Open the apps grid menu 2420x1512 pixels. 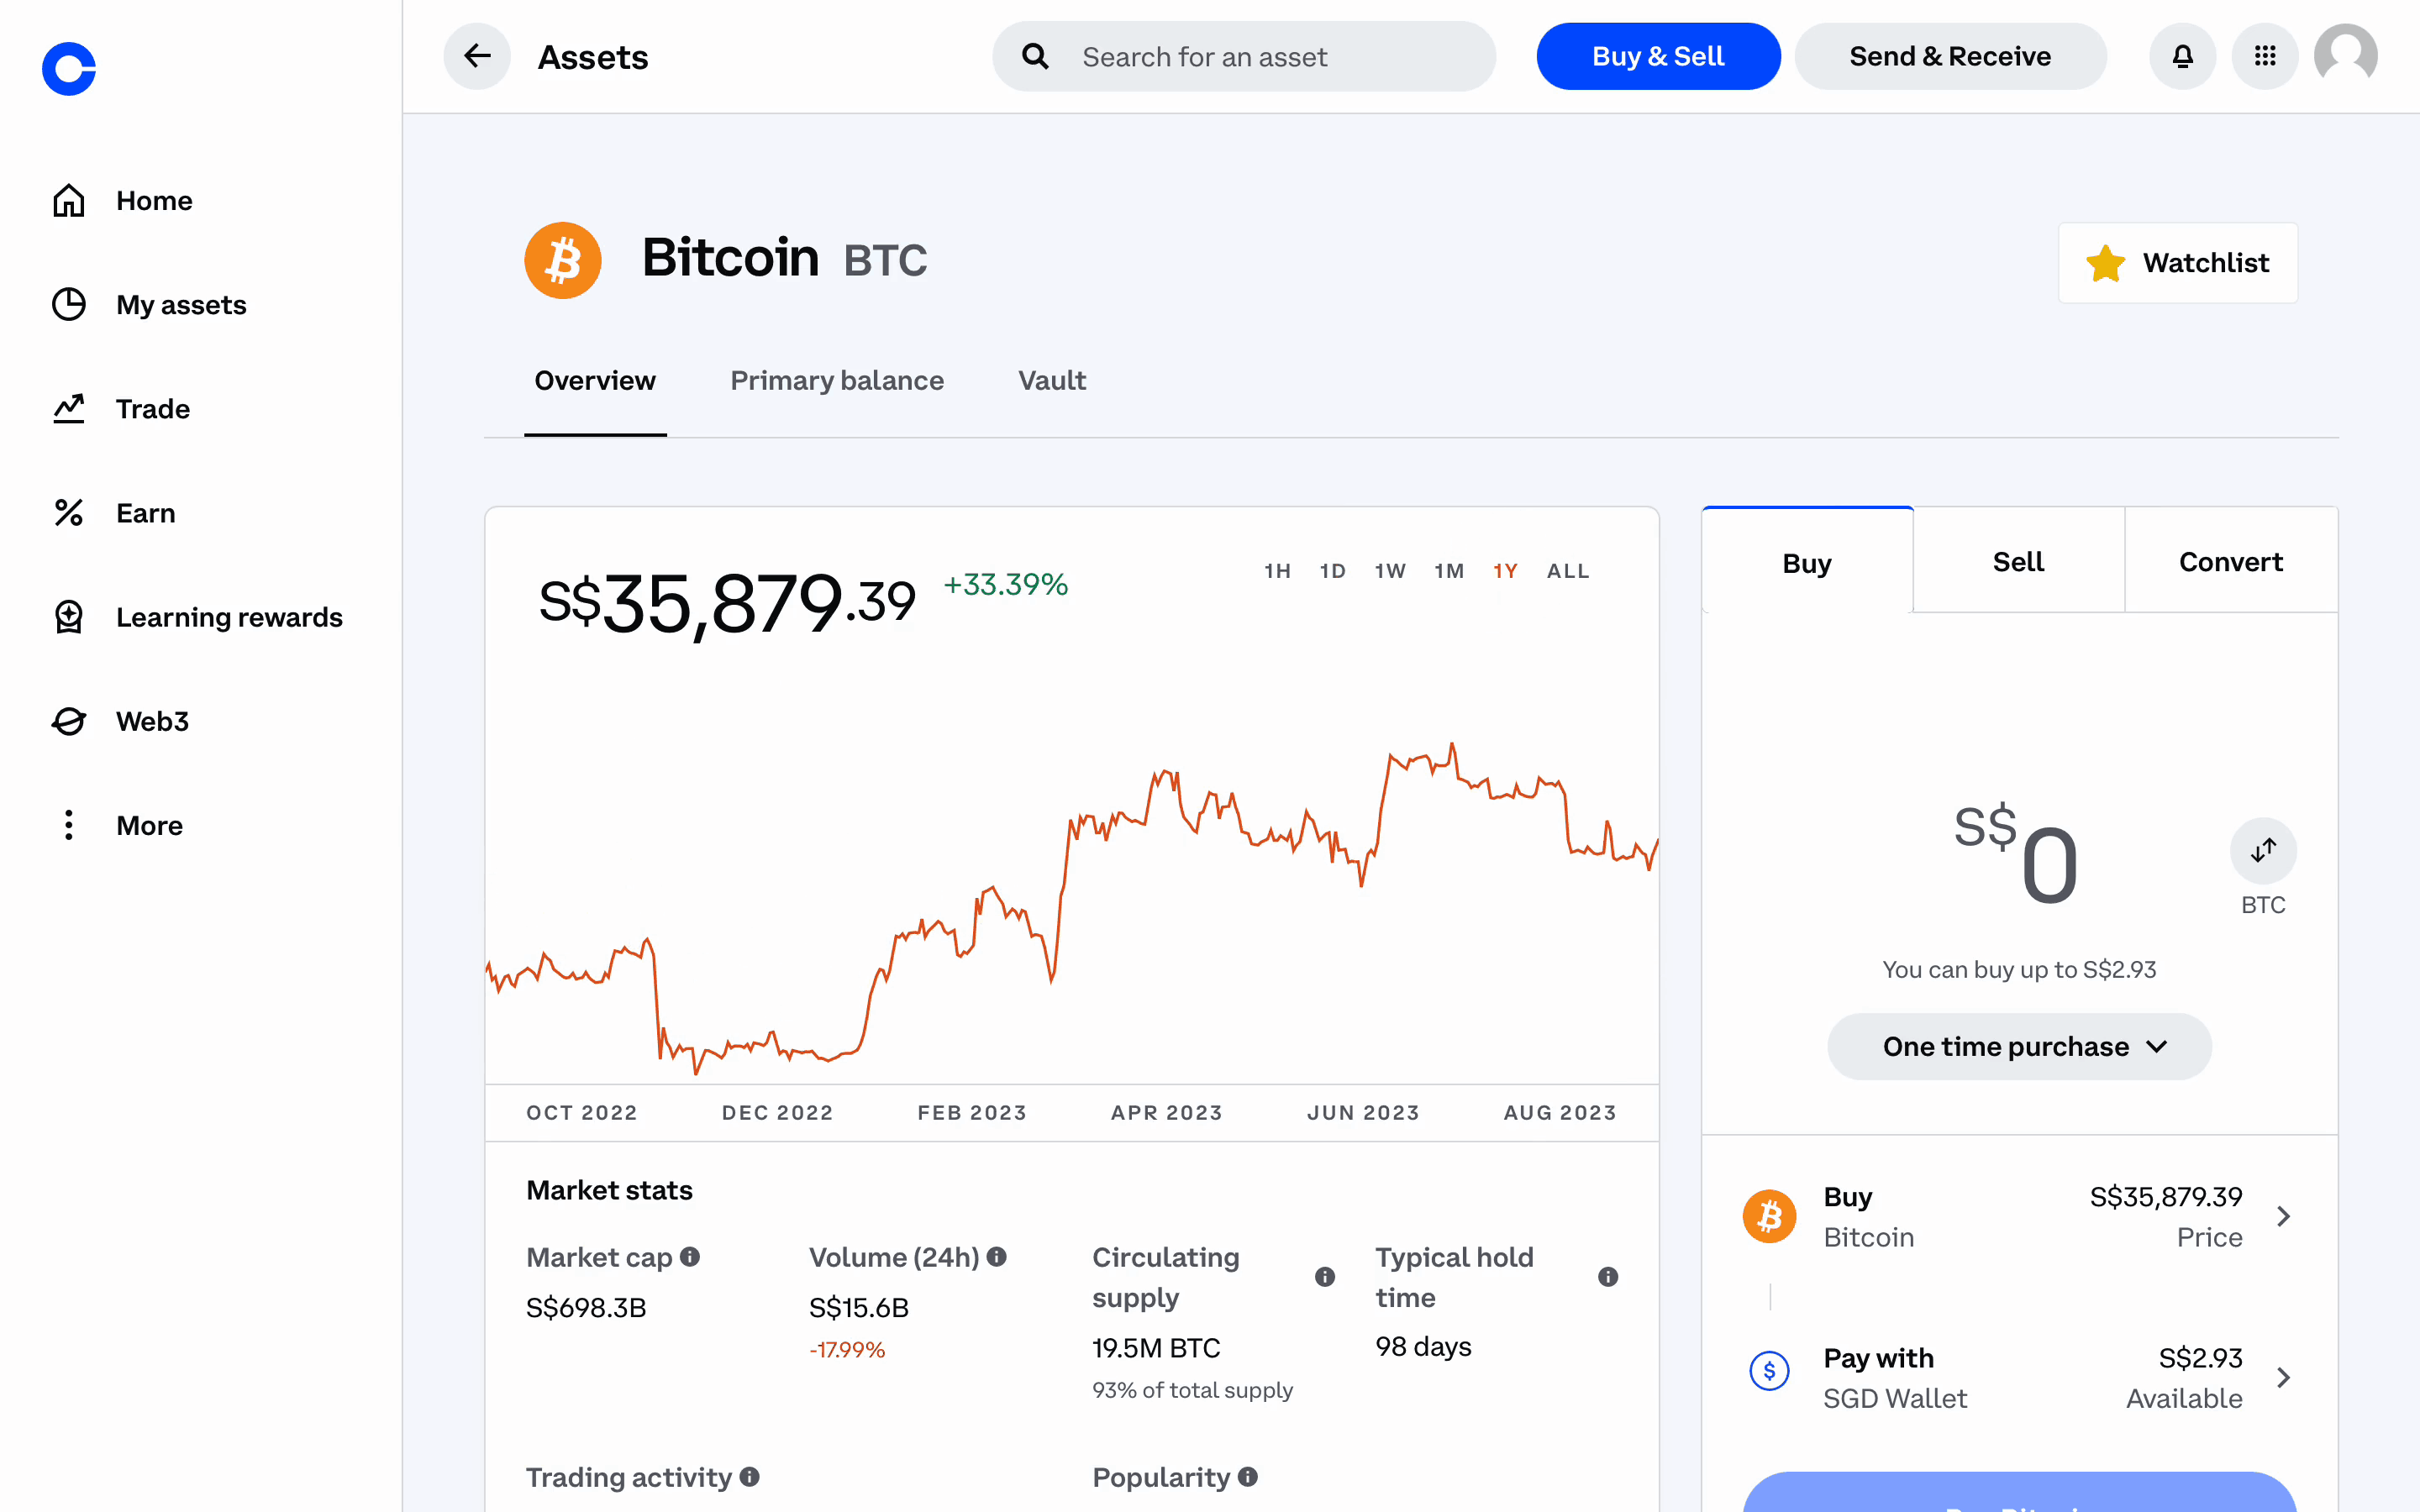click(x=2265, y=56)
